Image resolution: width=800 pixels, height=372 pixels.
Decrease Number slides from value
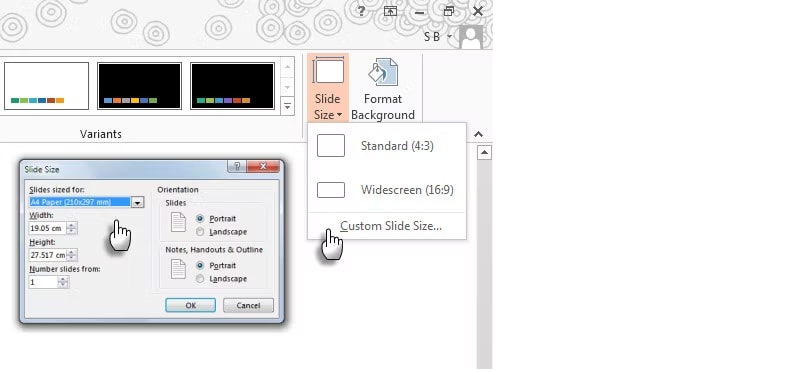coord(63,285)
